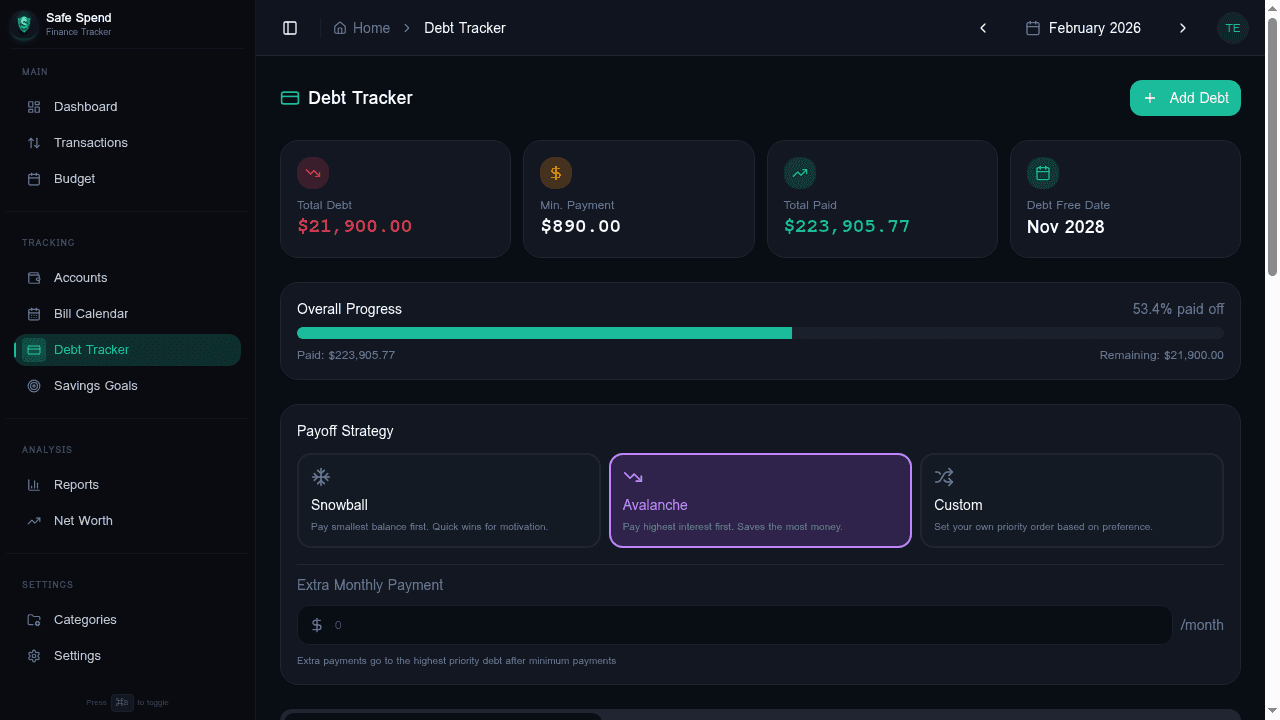Select Budget in the sidebar
This screenshot has width=1280, height=720.
point(74,178)
